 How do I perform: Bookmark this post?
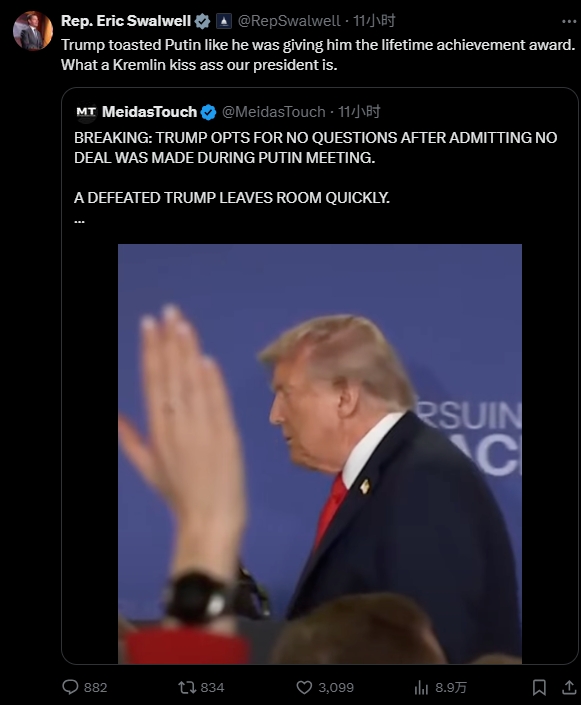(x=539, y=687)
